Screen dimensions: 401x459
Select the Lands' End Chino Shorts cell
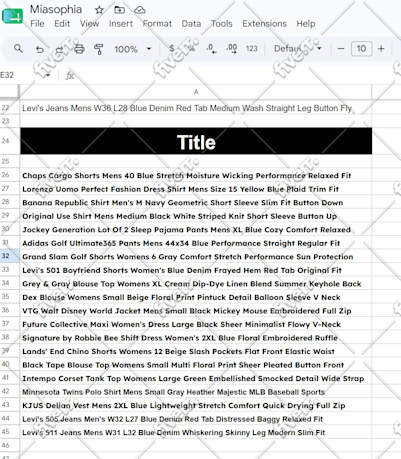tap(196, 351)
